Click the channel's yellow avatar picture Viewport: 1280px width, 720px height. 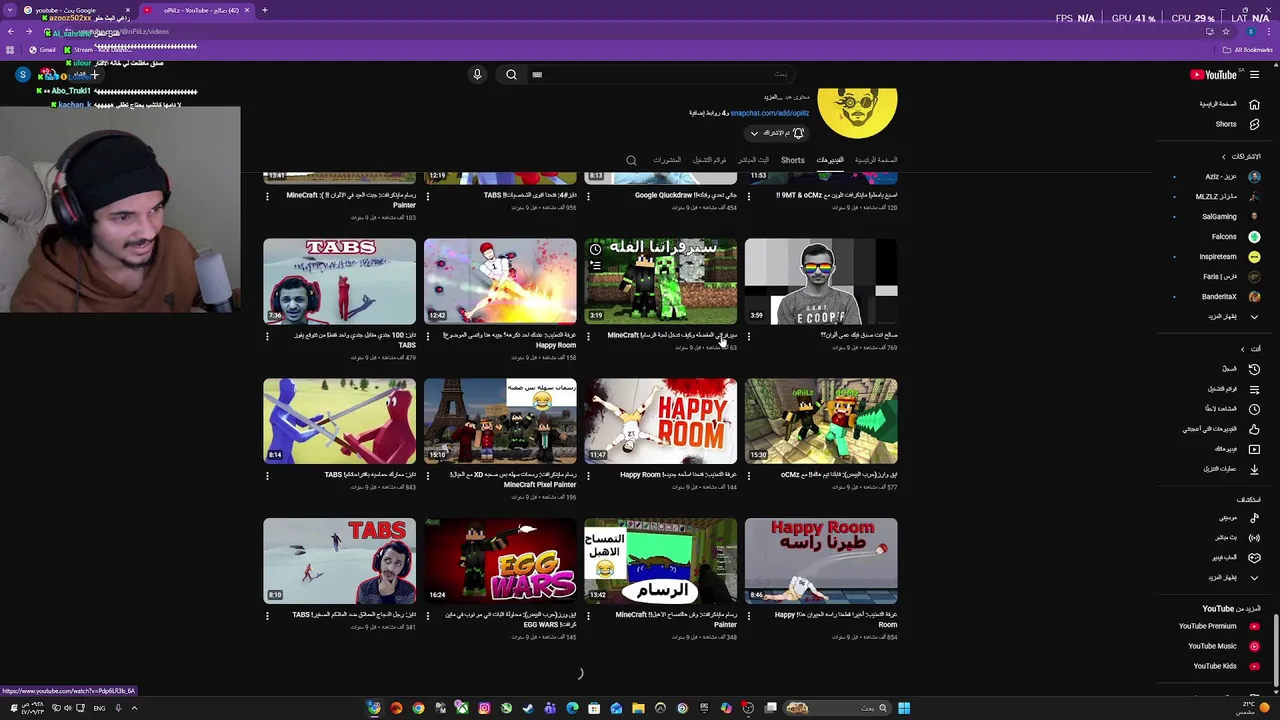pyautogui.click(x=857, y=113)
